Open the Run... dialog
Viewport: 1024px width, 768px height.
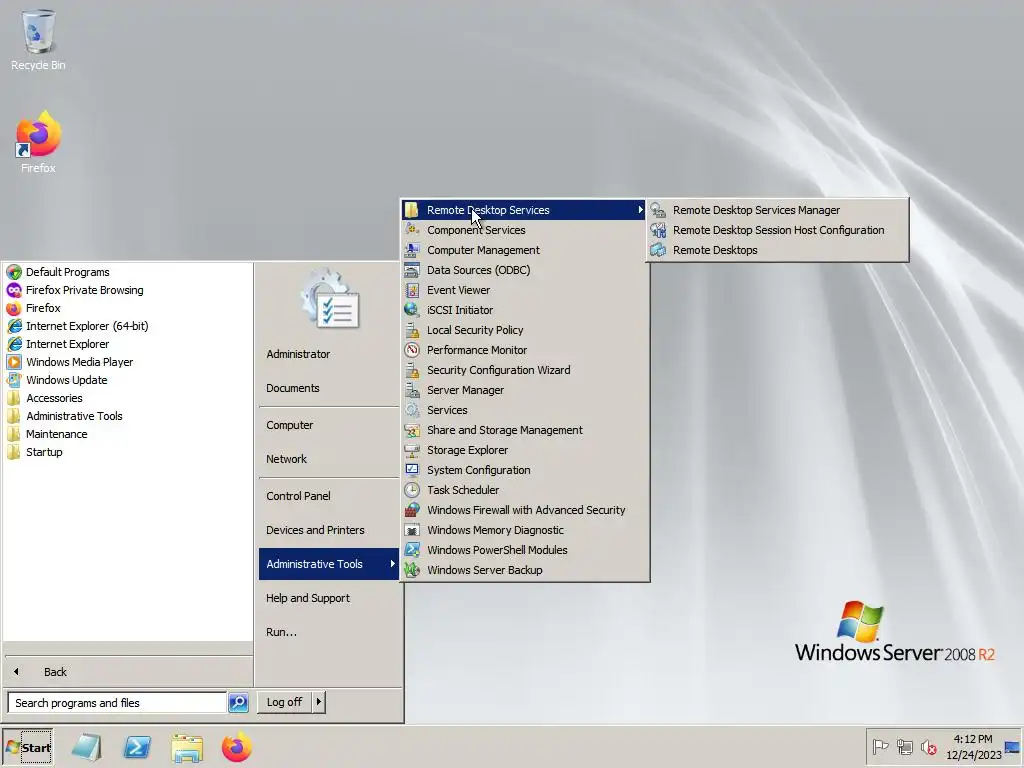tap(329, 632)
